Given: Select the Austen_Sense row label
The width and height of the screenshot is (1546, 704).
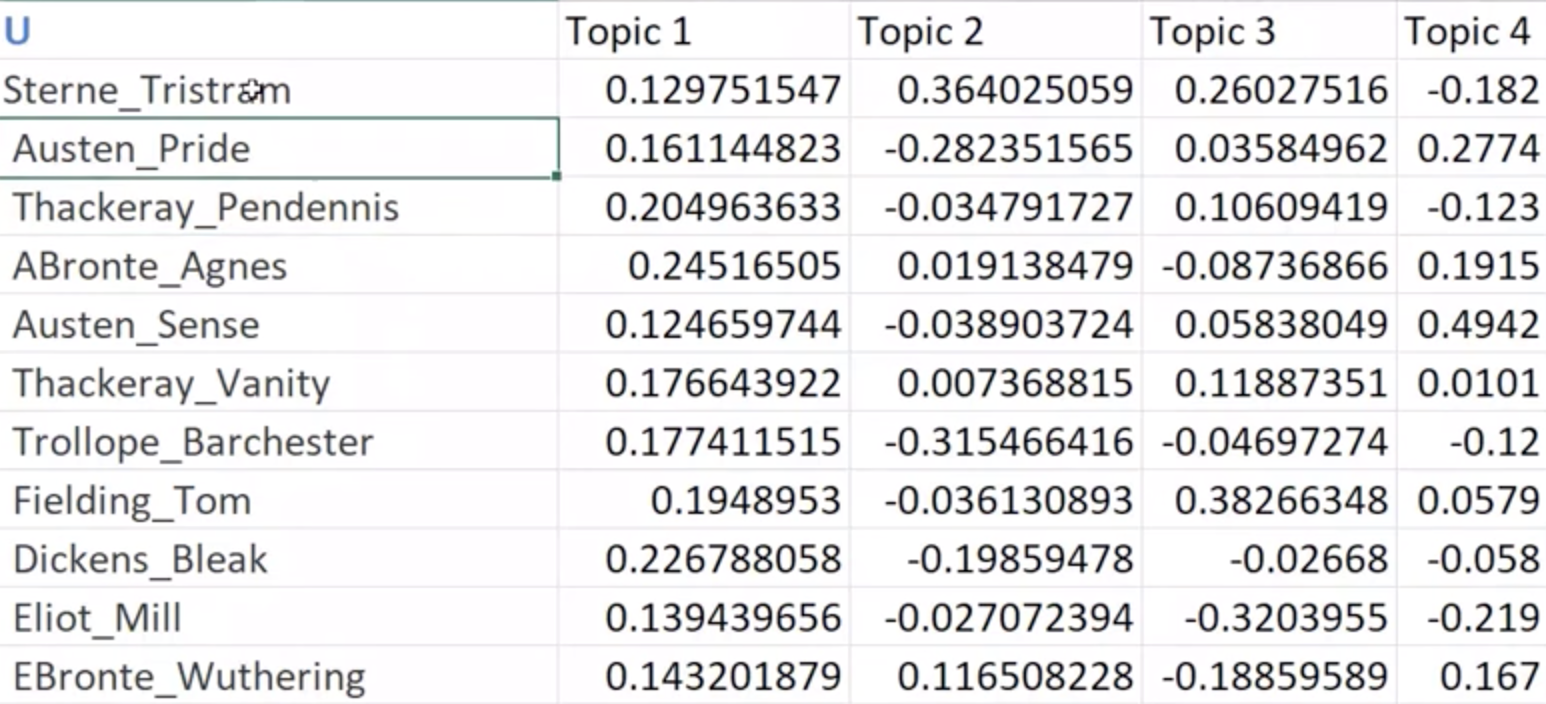Looking at the screenshot, I should [136, 325].
